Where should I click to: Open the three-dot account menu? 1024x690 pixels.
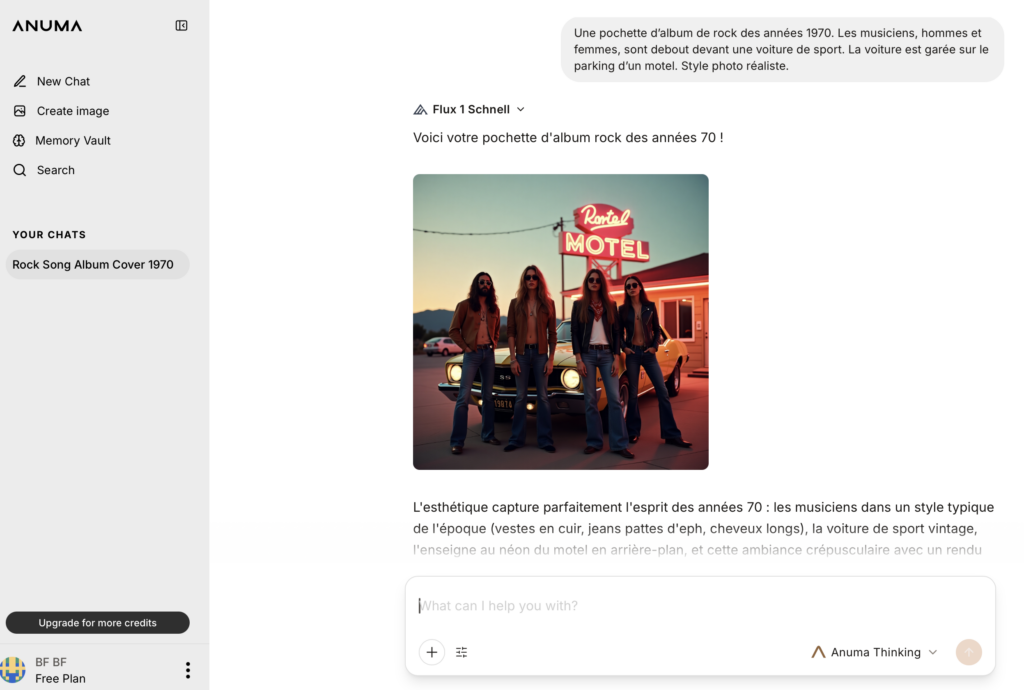(187, 670)
